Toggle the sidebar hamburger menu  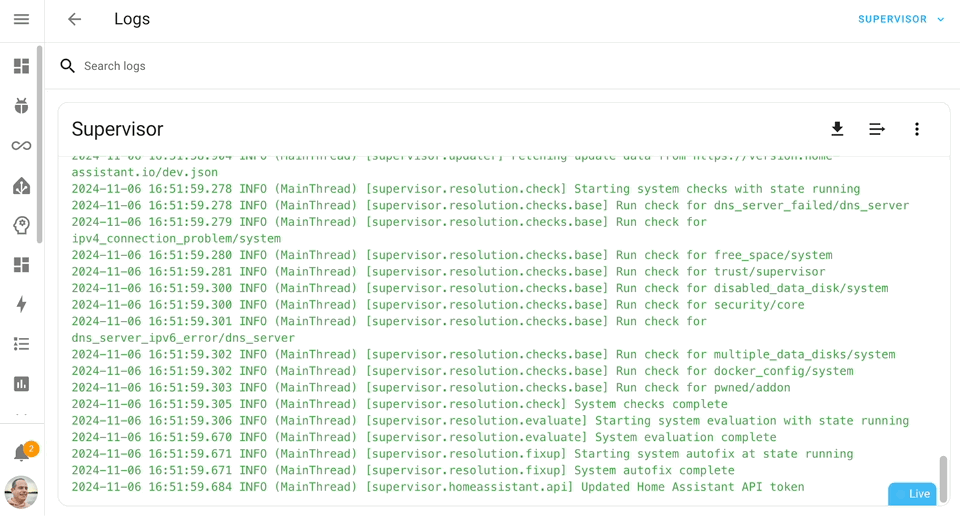[x=21, y=19]
